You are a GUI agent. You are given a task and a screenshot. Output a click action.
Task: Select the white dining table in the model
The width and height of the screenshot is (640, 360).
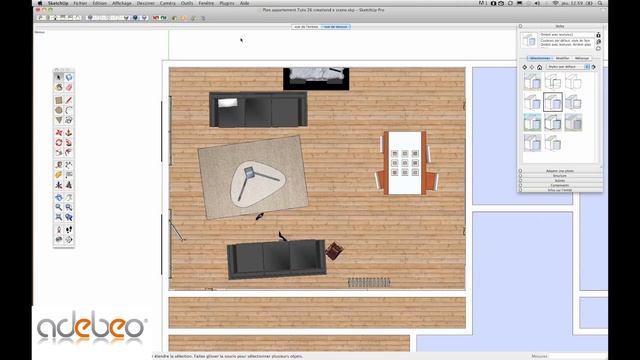pos(405,162)
